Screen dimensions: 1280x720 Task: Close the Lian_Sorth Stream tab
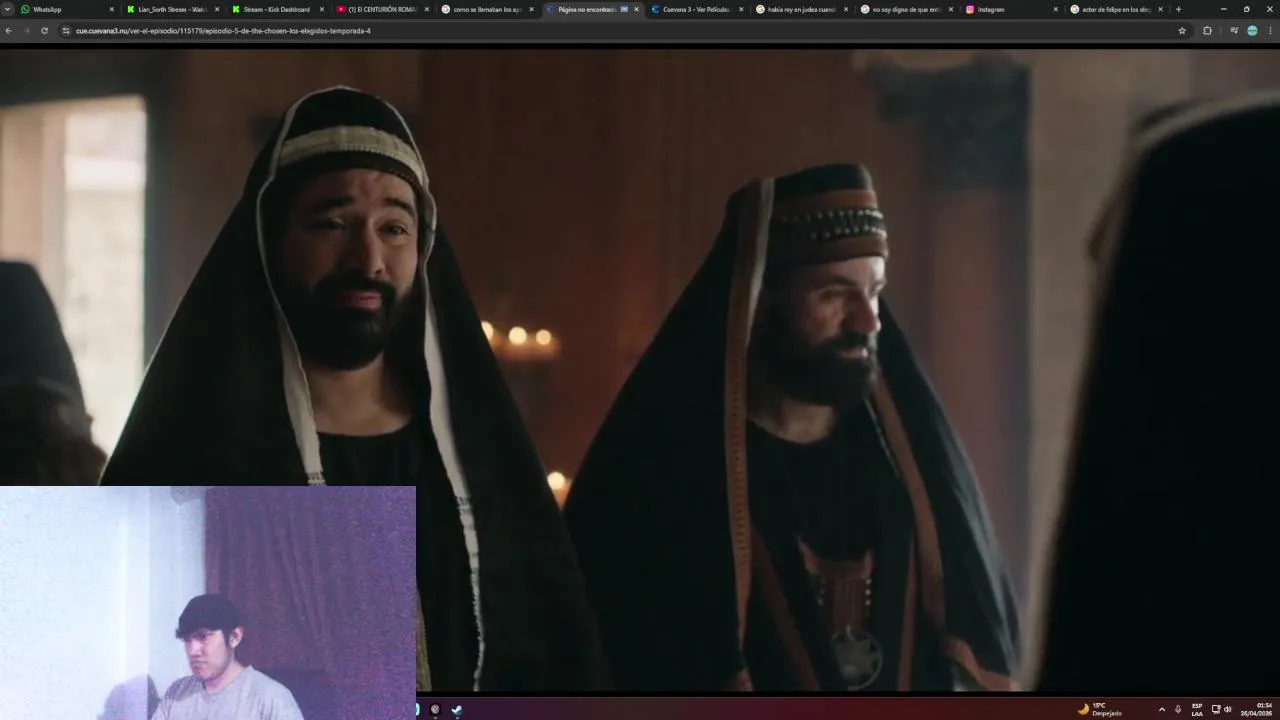(216, 9)
